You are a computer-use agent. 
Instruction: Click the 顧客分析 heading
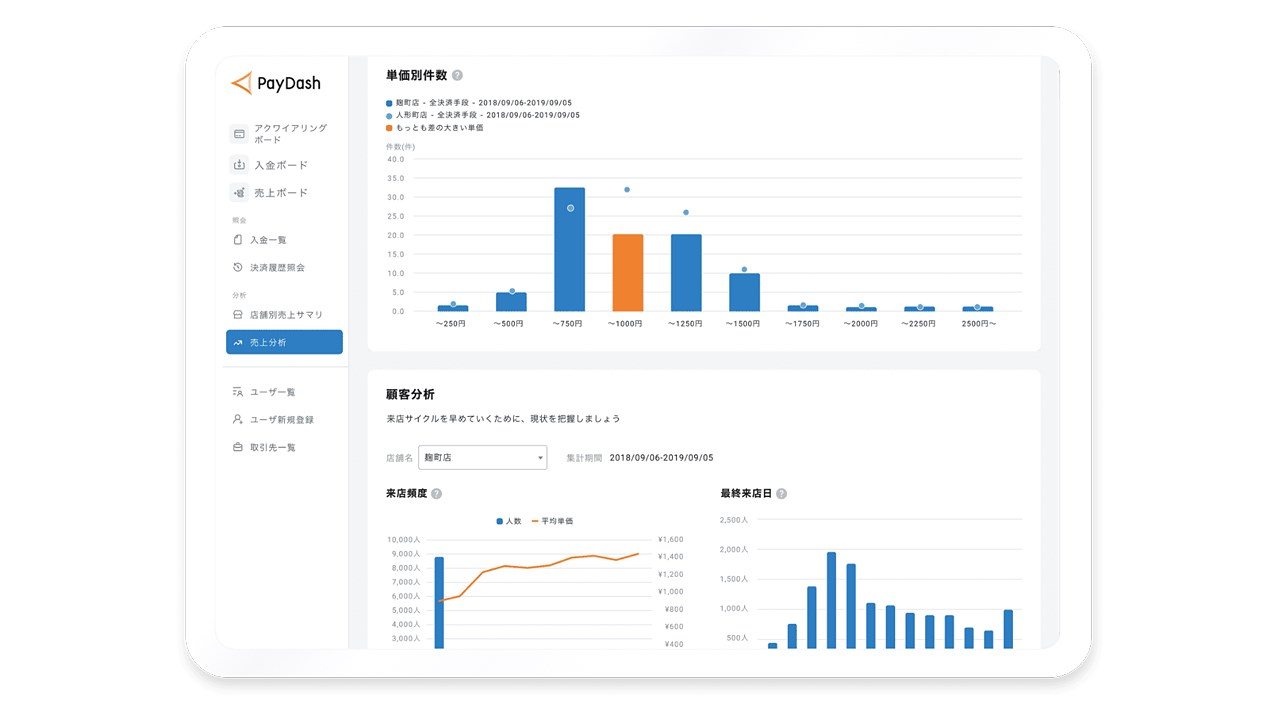click(x=410, y=394)
